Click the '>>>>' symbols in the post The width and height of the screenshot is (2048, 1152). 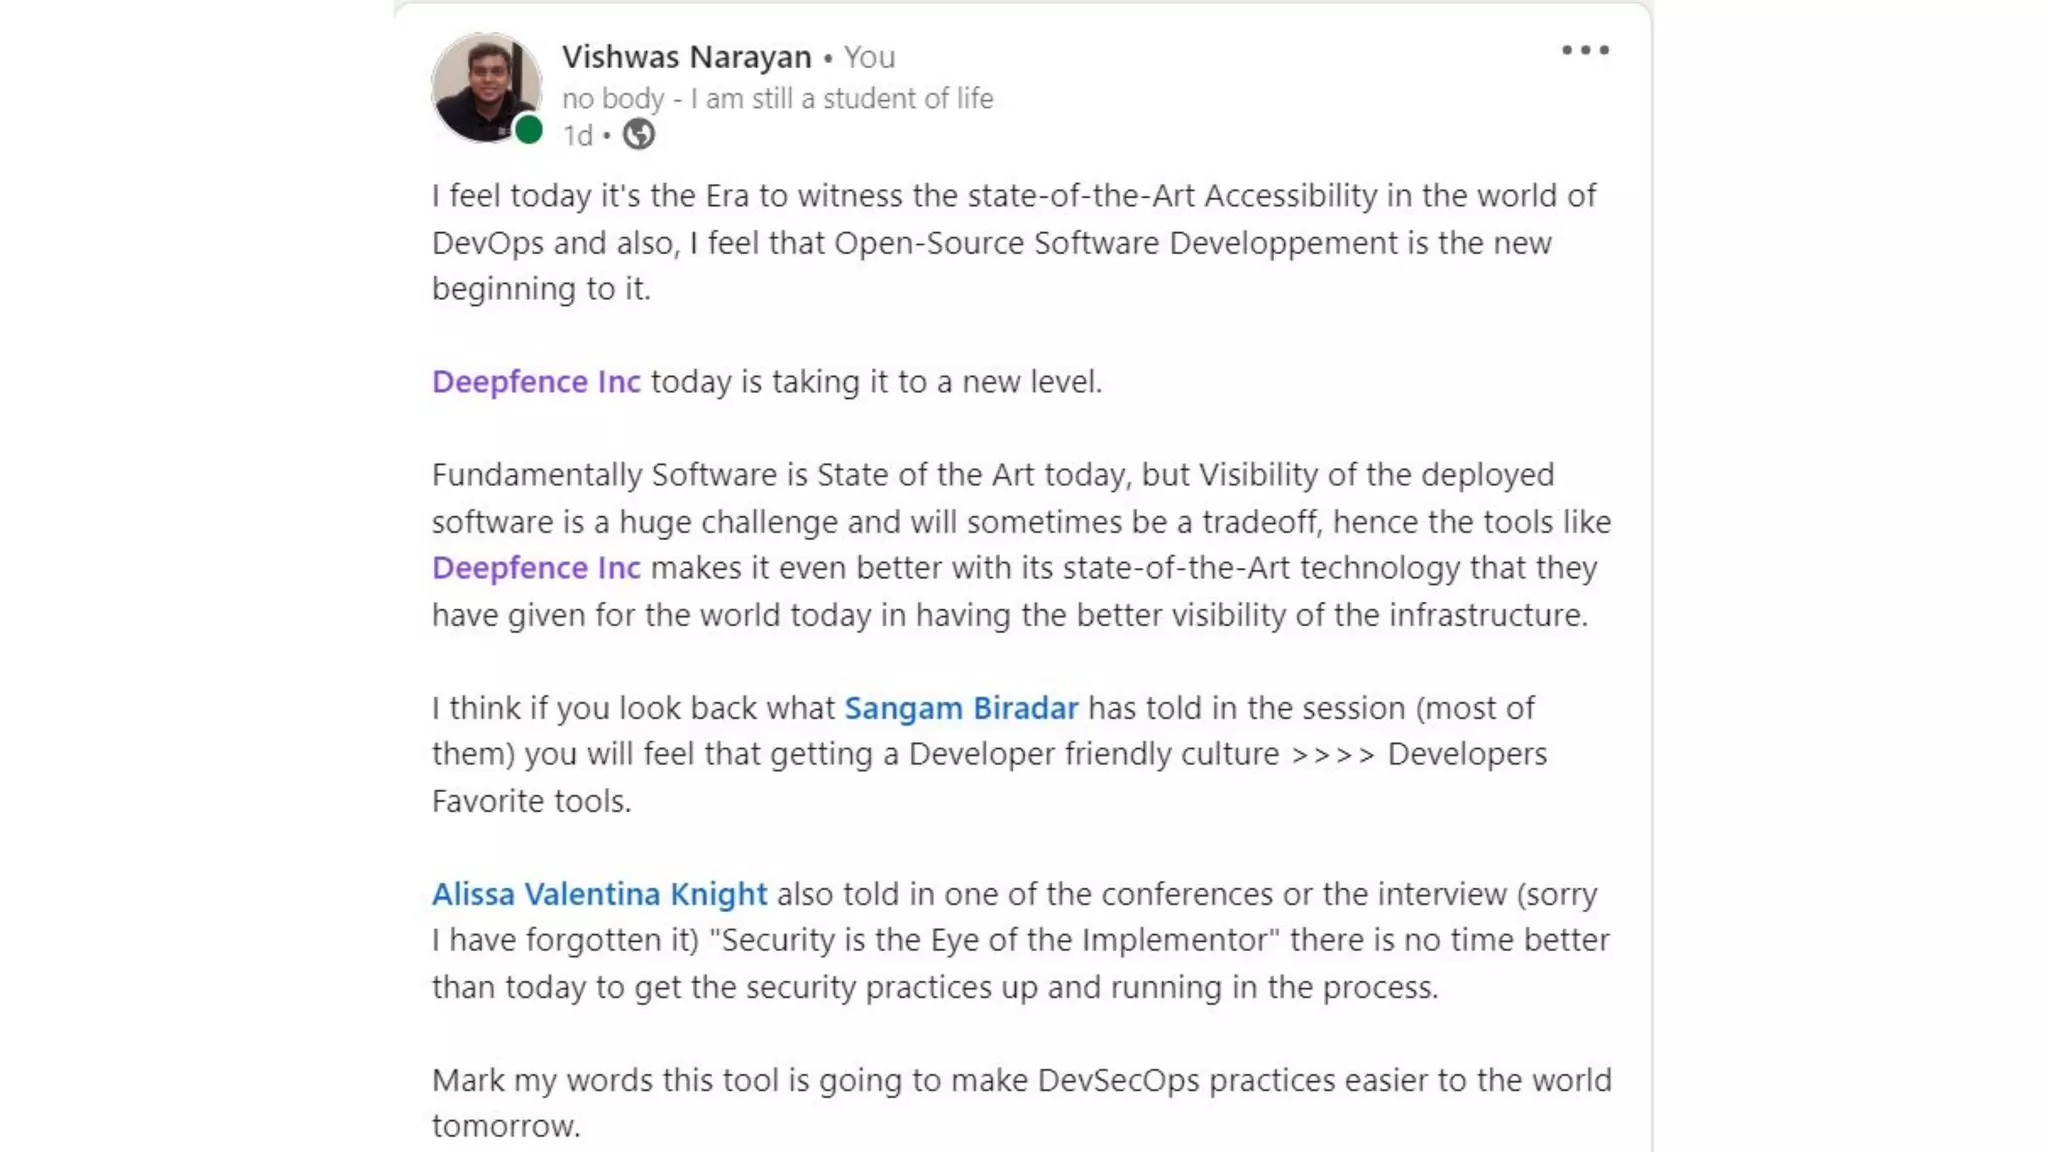pos(1333,754)
